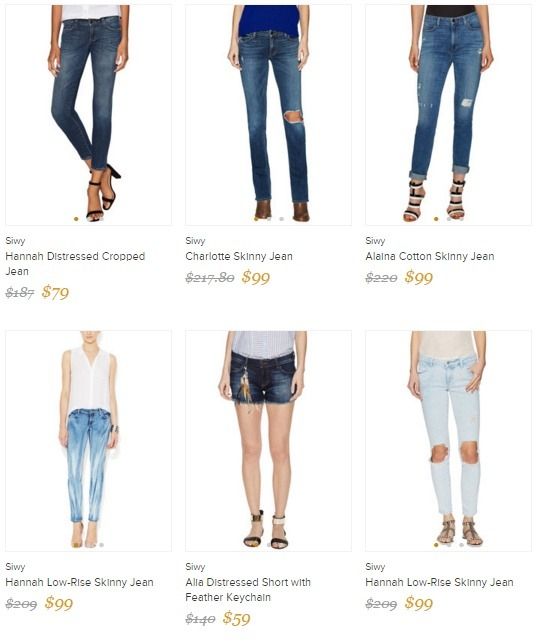This screenshot has height=642, width=542.
Task: Click Hannah Low-Rise Skinny Jean title under ripped jeans
Action: pyautogui.click(x=439, y=582)
